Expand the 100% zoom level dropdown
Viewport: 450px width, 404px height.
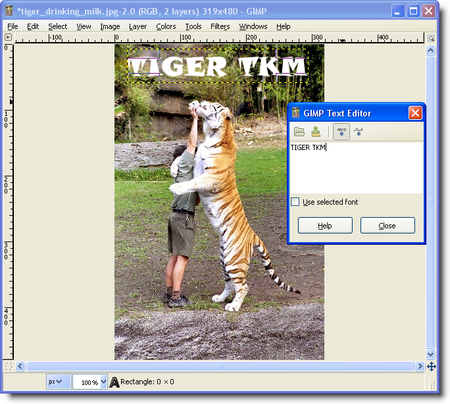(103, 382)
